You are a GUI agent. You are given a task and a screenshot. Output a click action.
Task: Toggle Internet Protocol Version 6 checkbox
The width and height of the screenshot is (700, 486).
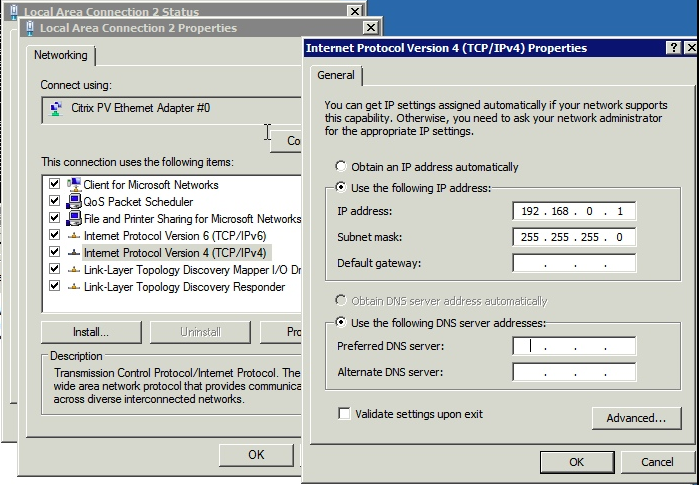point(54,234)
